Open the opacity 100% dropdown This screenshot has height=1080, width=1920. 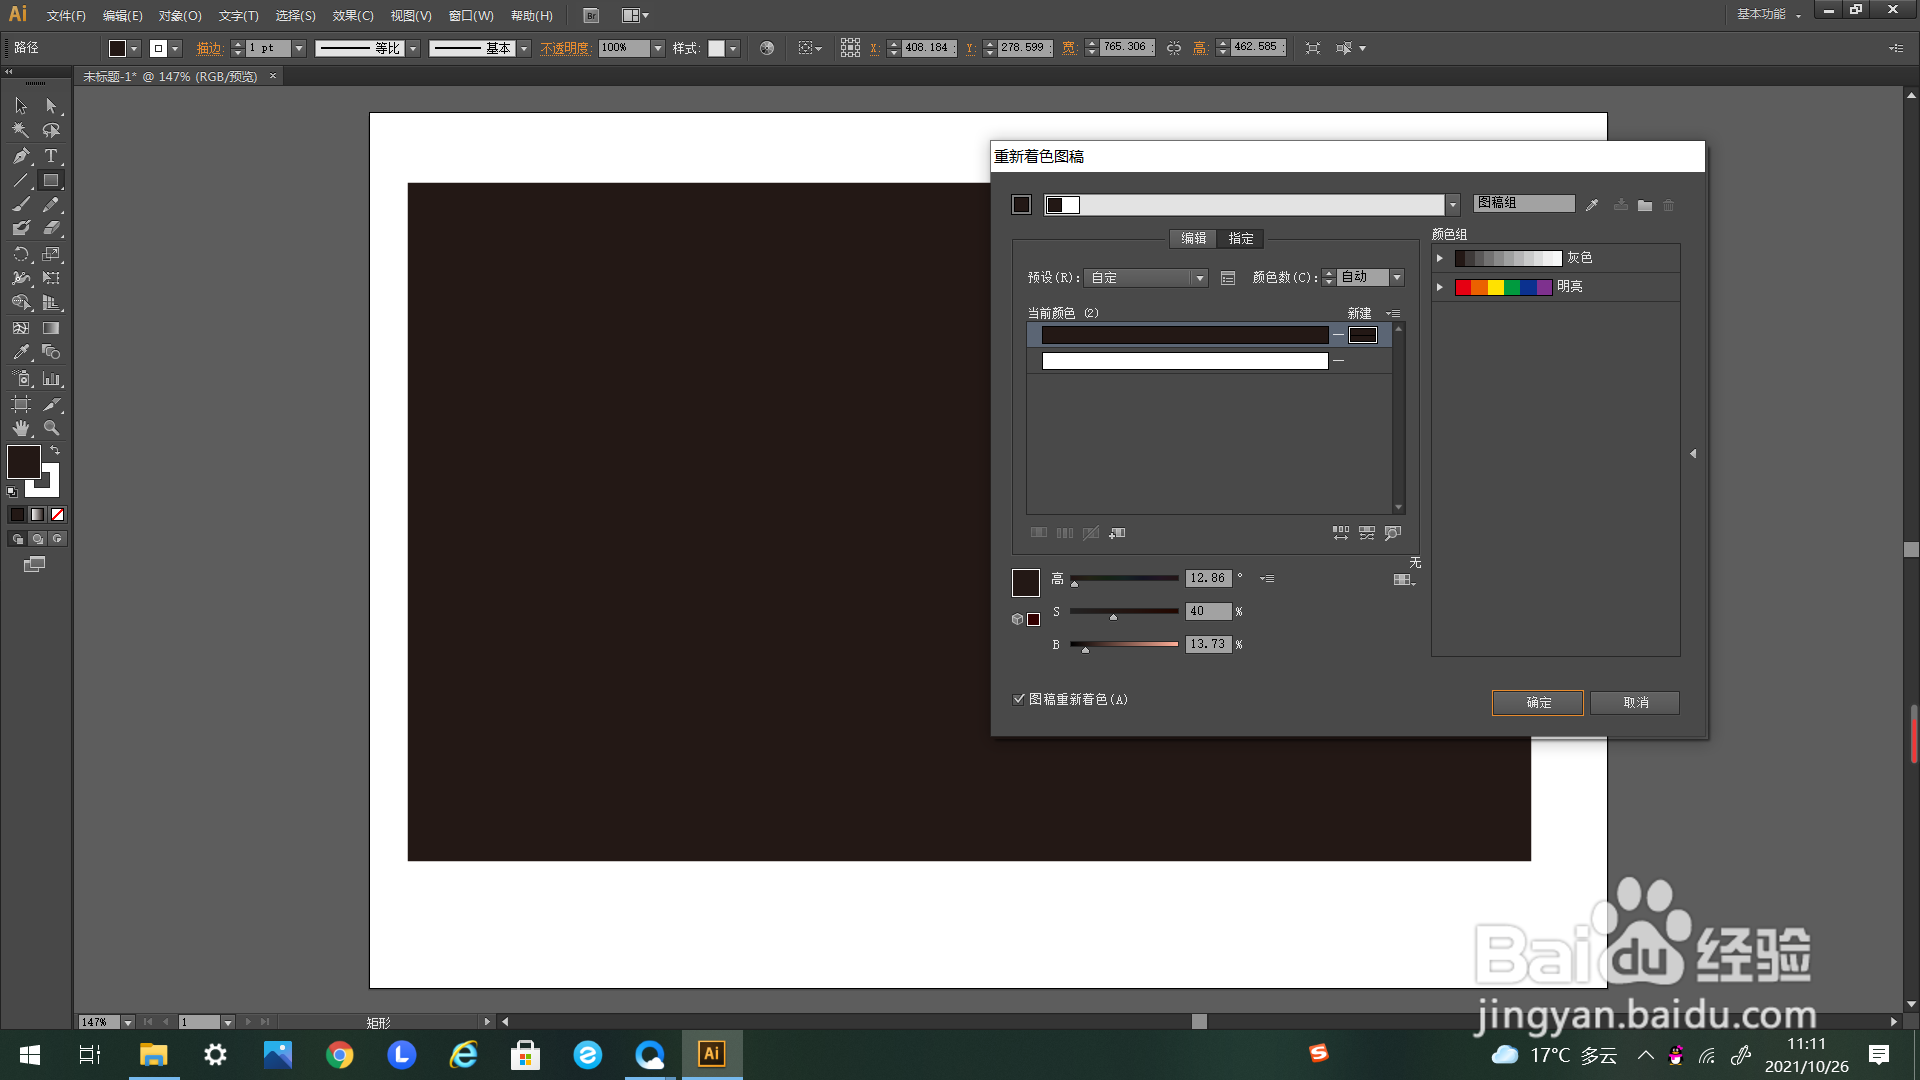658,48
